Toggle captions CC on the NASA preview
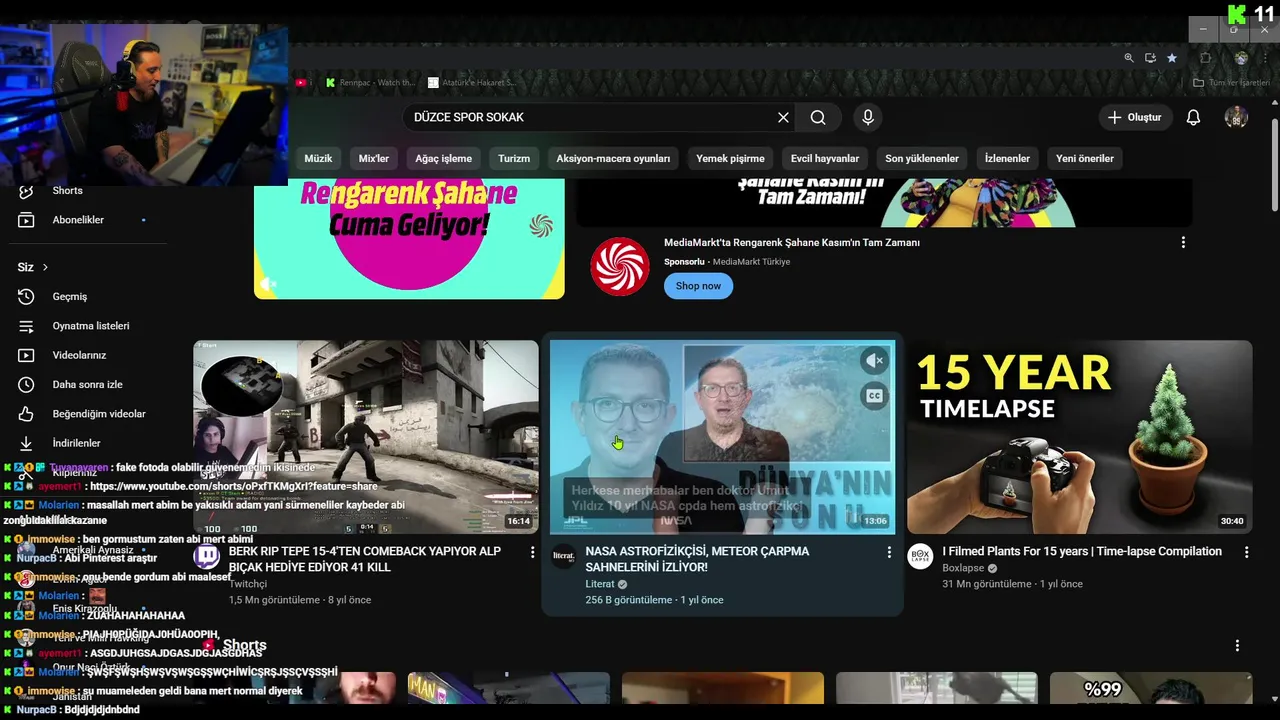1280x720 pixels. coord(874,396)
